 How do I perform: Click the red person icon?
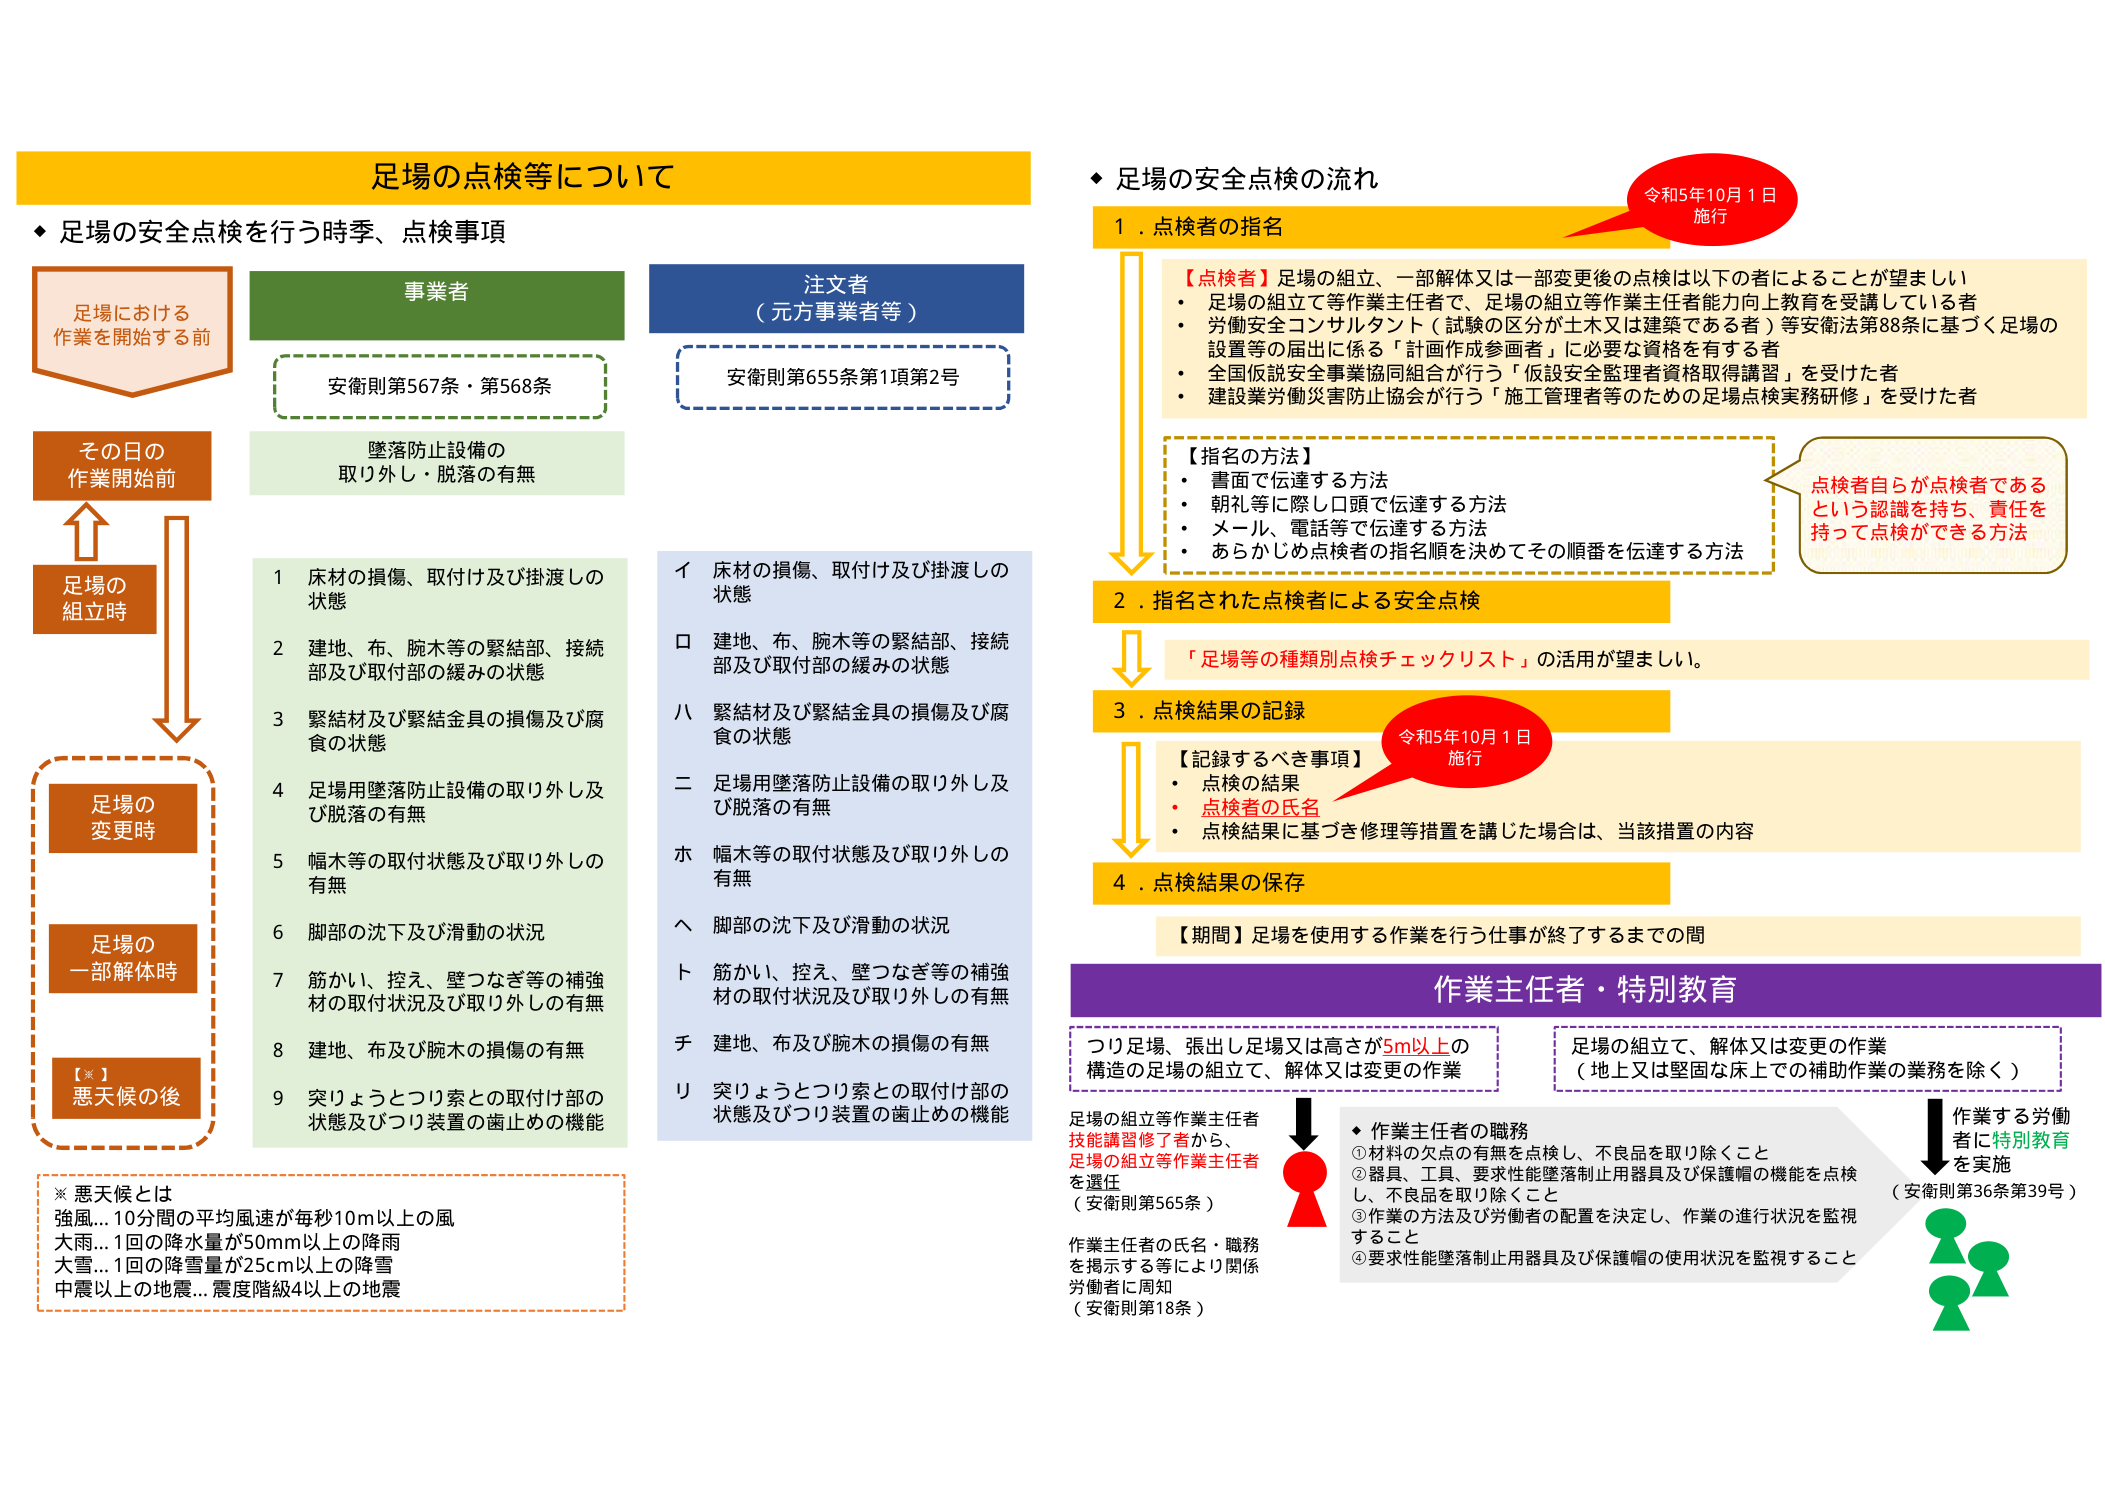tap(1305, 1189)
